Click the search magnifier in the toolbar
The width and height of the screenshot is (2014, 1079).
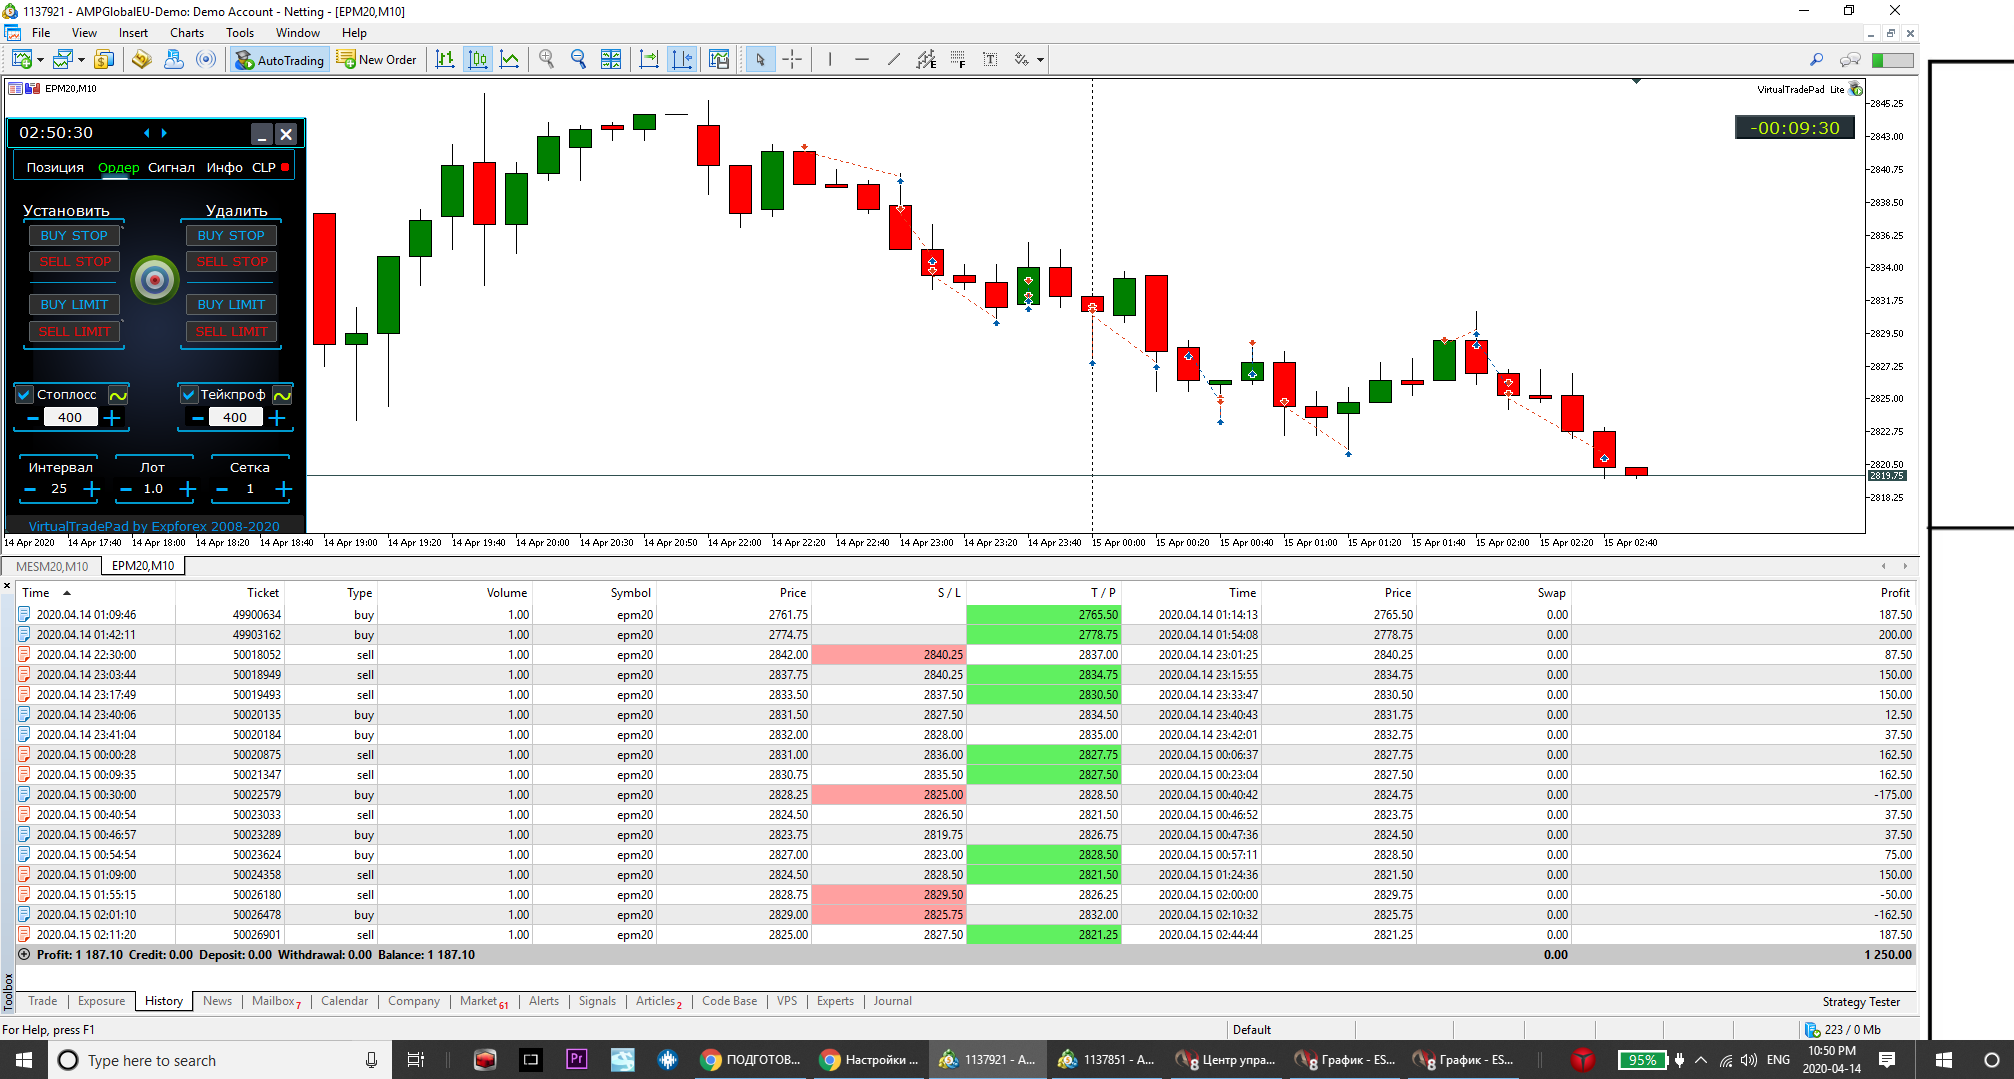click(1817, 60)
